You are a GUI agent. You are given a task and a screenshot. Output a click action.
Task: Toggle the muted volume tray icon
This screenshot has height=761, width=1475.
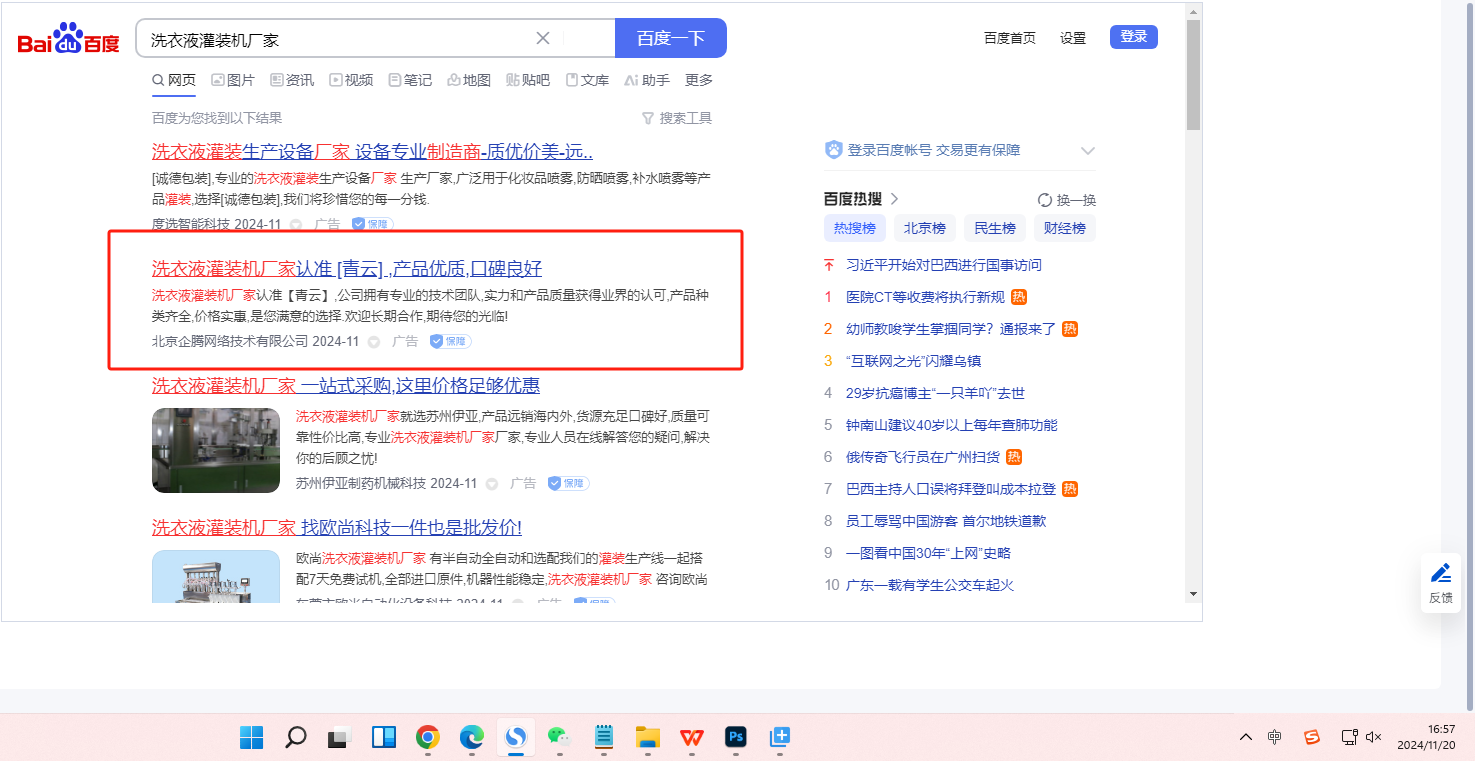point(1373,737)
